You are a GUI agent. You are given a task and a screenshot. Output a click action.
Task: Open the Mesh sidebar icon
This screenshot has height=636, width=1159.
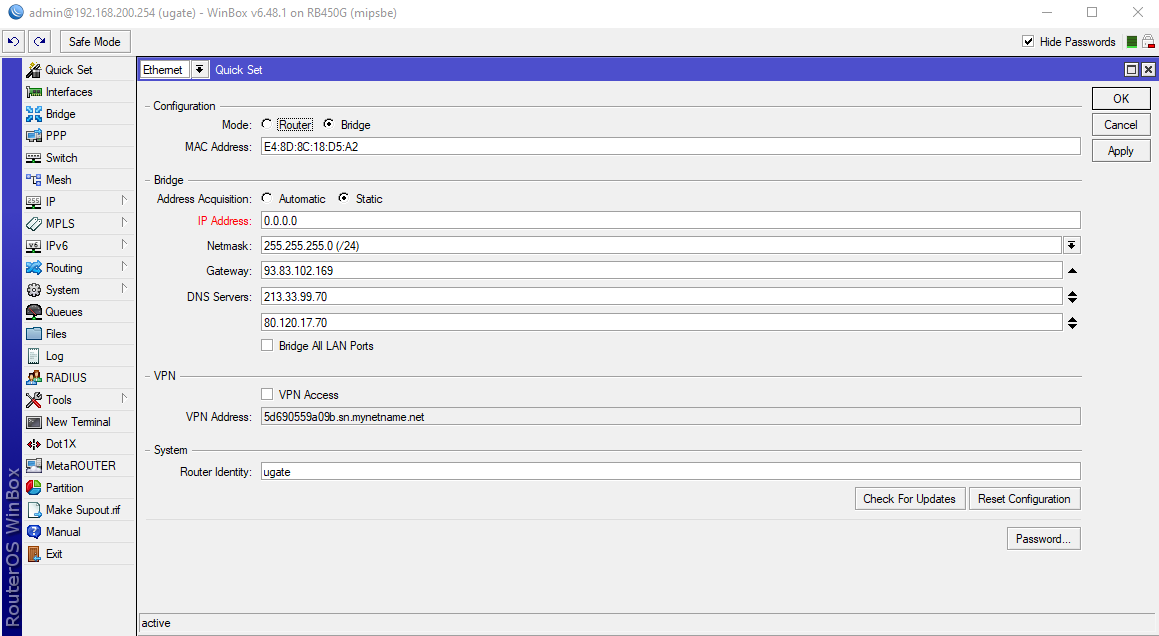pyautogui.click(x=34, y=180)
